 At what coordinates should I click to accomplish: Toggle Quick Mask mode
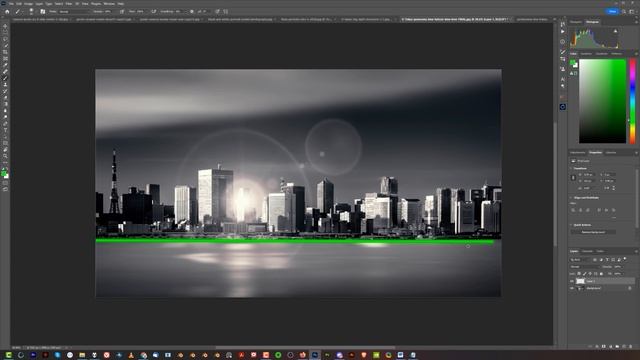pyautogui.click(x=5, y=183)
